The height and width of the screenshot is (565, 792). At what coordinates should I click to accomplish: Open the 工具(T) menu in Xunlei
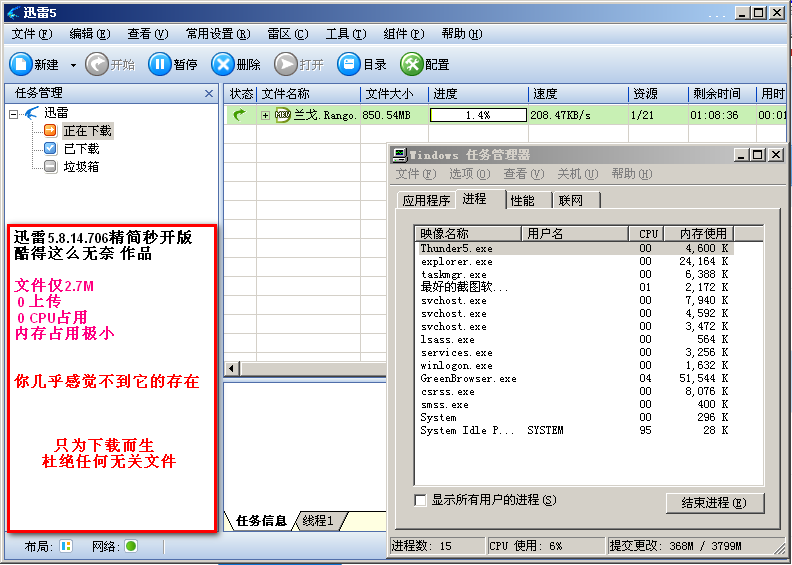point(346,34)
